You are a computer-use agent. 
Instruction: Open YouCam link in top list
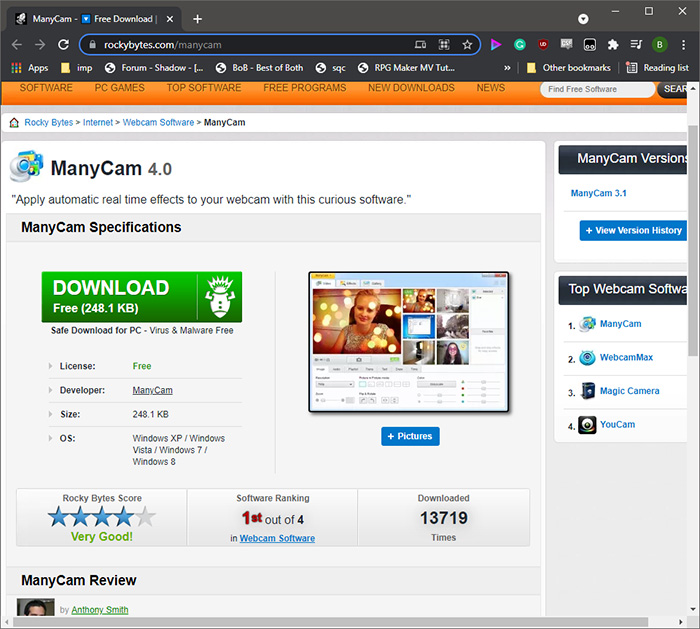pos(617,425)
